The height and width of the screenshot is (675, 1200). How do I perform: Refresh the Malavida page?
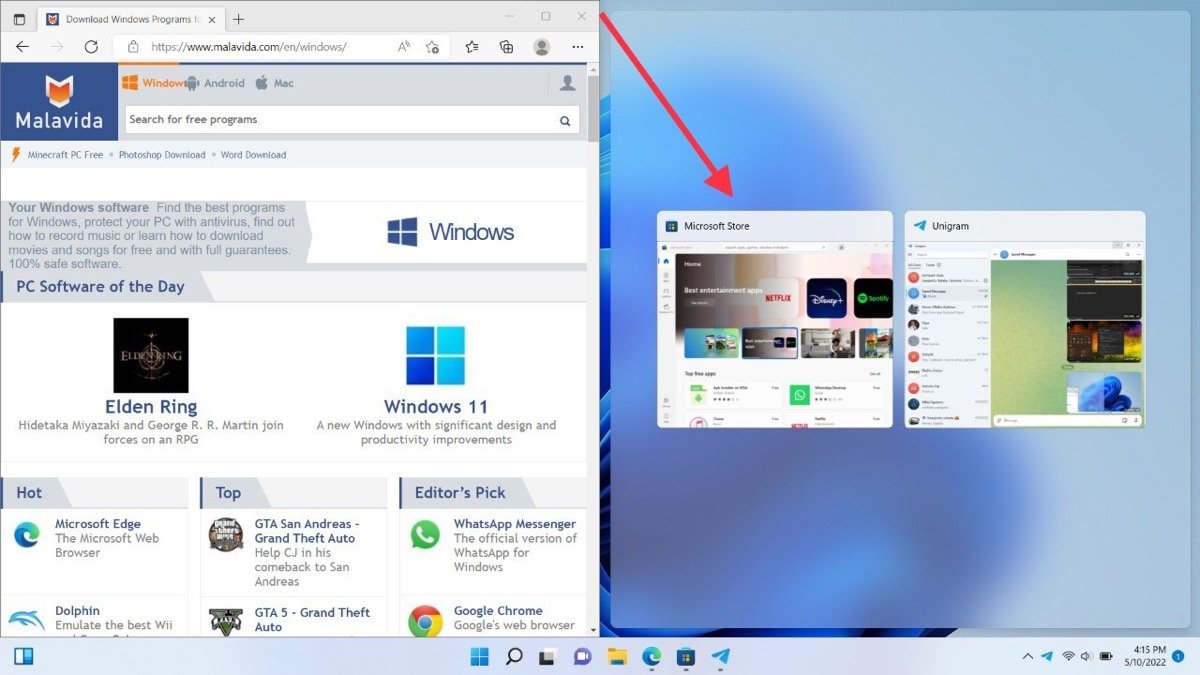(91, 47)
